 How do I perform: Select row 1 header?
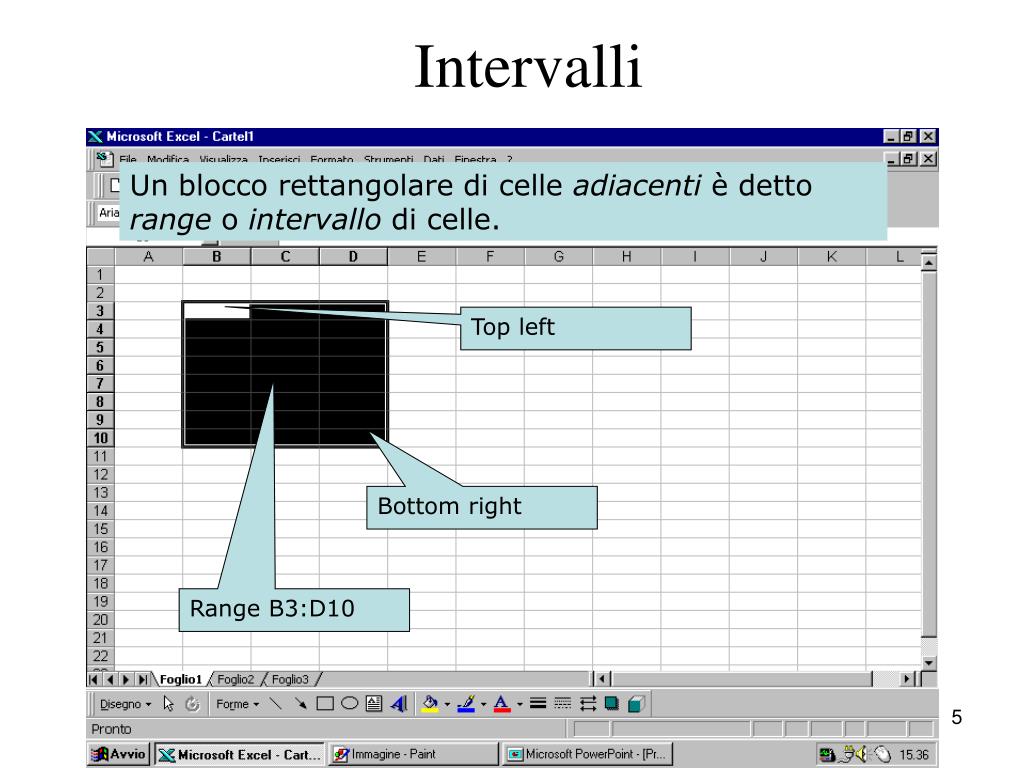101,275
